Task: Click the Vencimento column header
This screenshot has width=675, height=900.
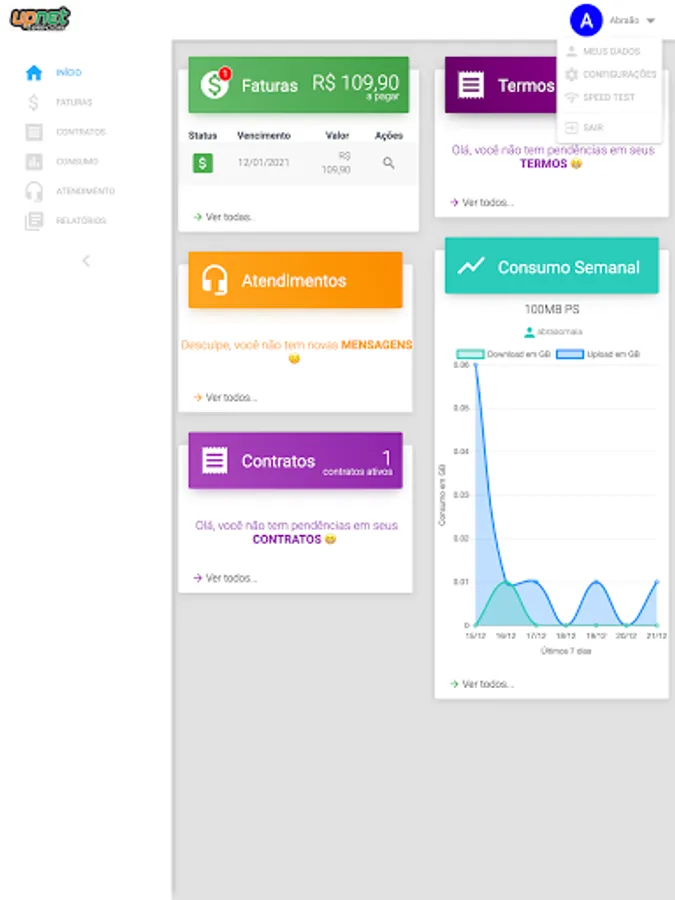Action: (x=264, y=135)
